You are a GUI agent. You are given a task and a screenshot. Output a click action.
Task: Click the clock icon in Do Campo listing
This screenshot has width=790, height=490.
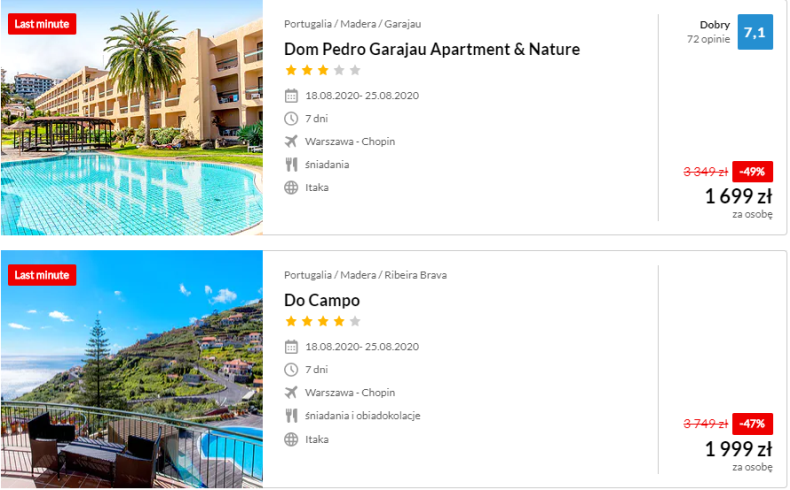[x=291, y=370]
